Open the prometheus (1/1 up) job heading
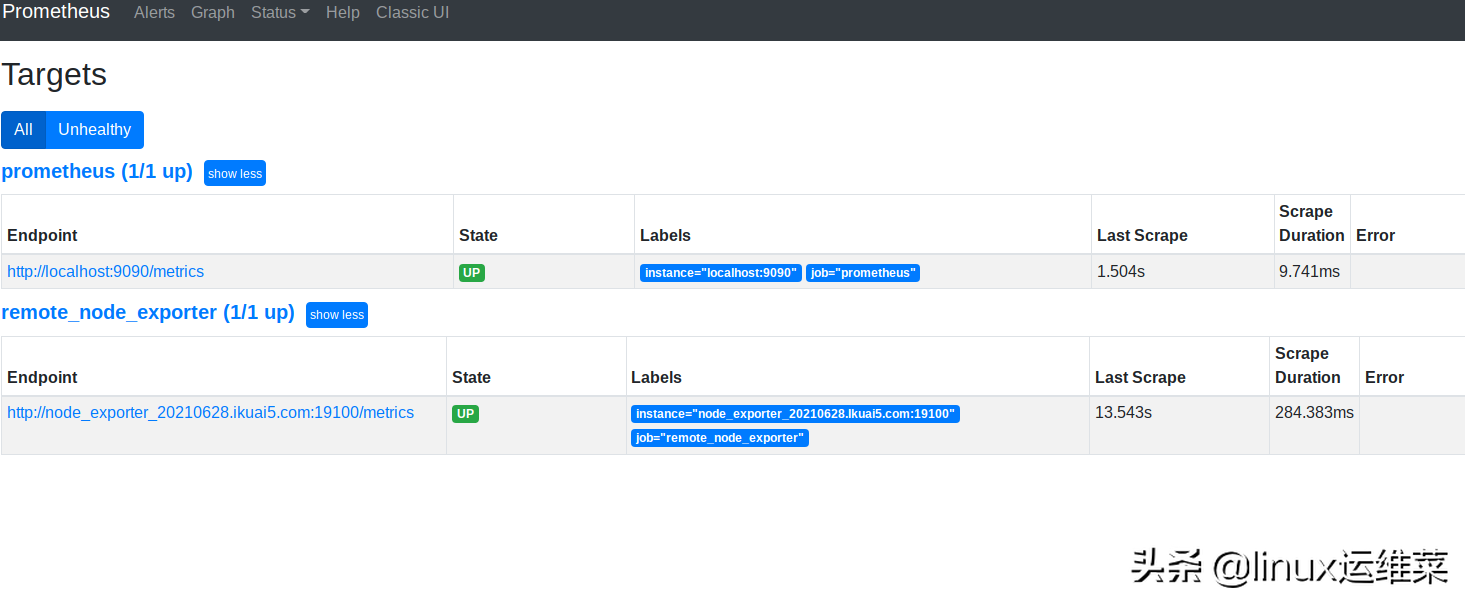 97,171
